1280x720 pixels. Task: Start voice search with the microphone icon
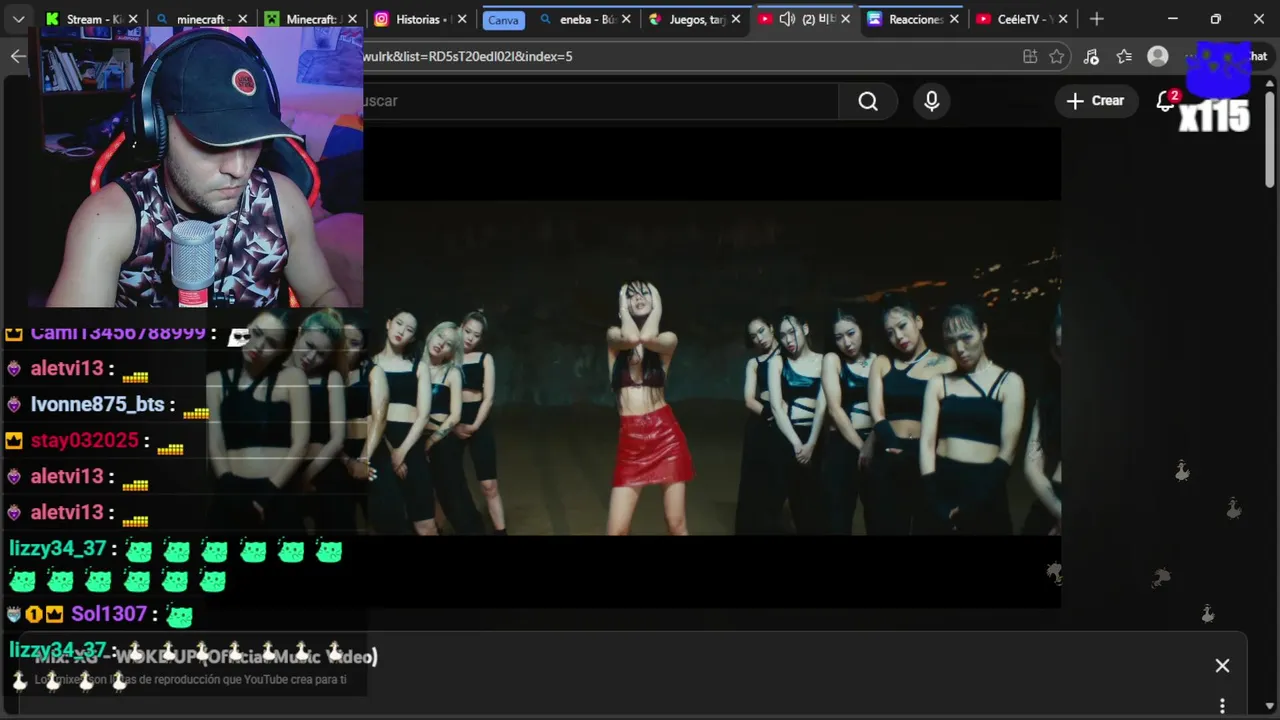[x=932, y=101]
